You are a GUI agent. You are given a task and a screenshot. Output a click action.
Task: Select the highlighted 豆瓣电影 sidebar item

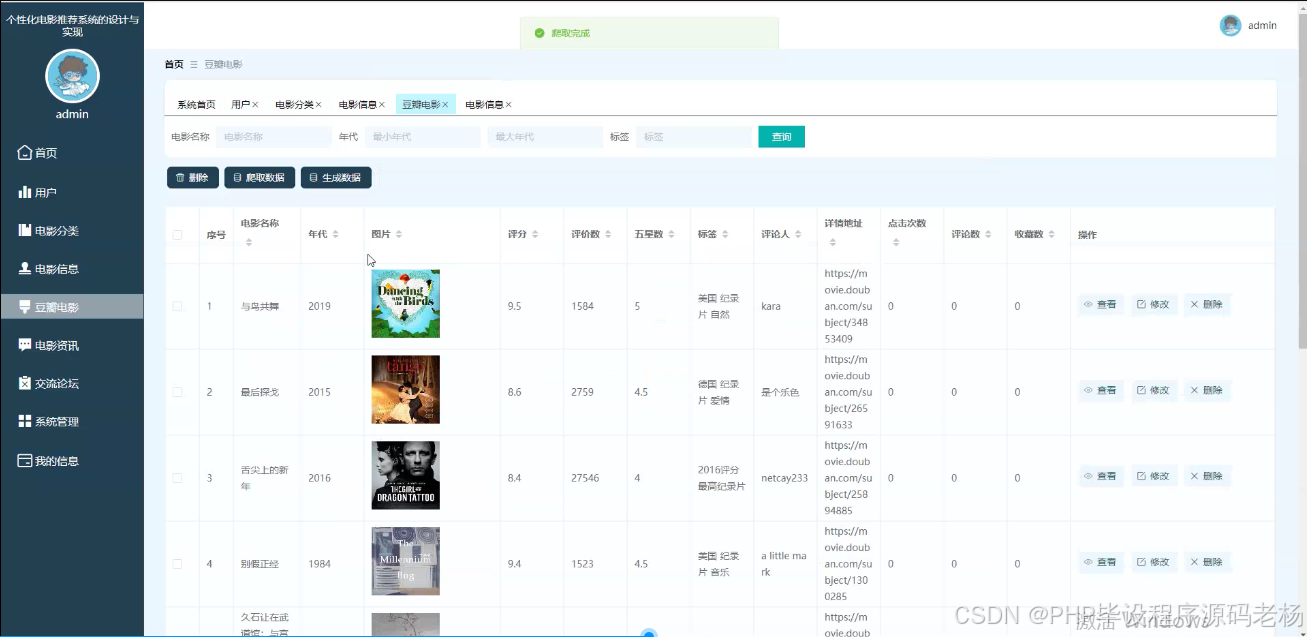(x=72, y=307)
